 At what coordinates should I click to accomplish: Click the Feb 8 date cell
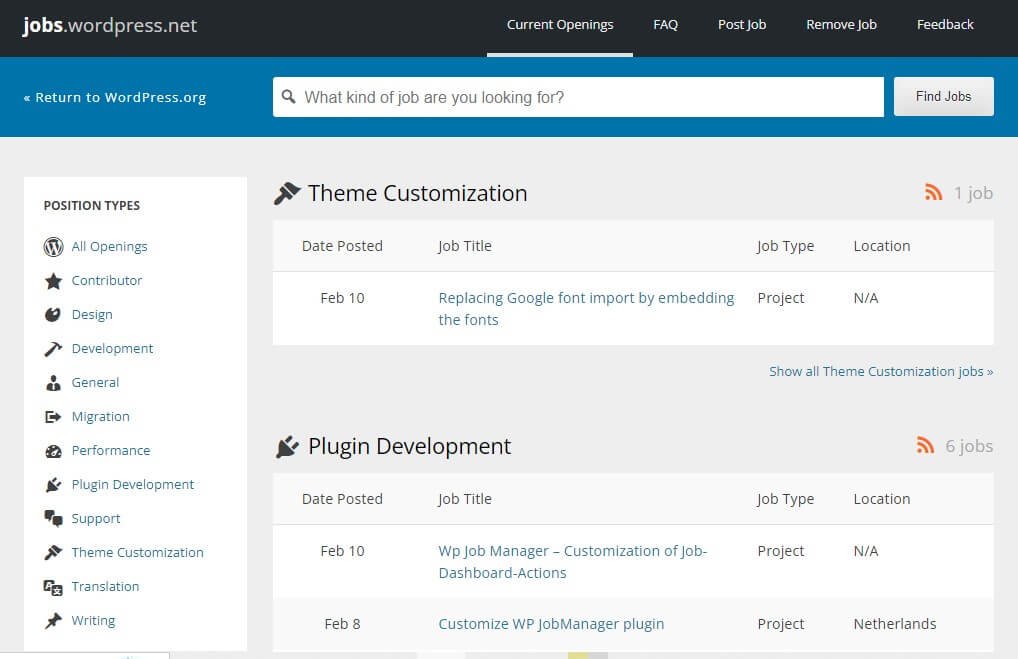(342, 624)
